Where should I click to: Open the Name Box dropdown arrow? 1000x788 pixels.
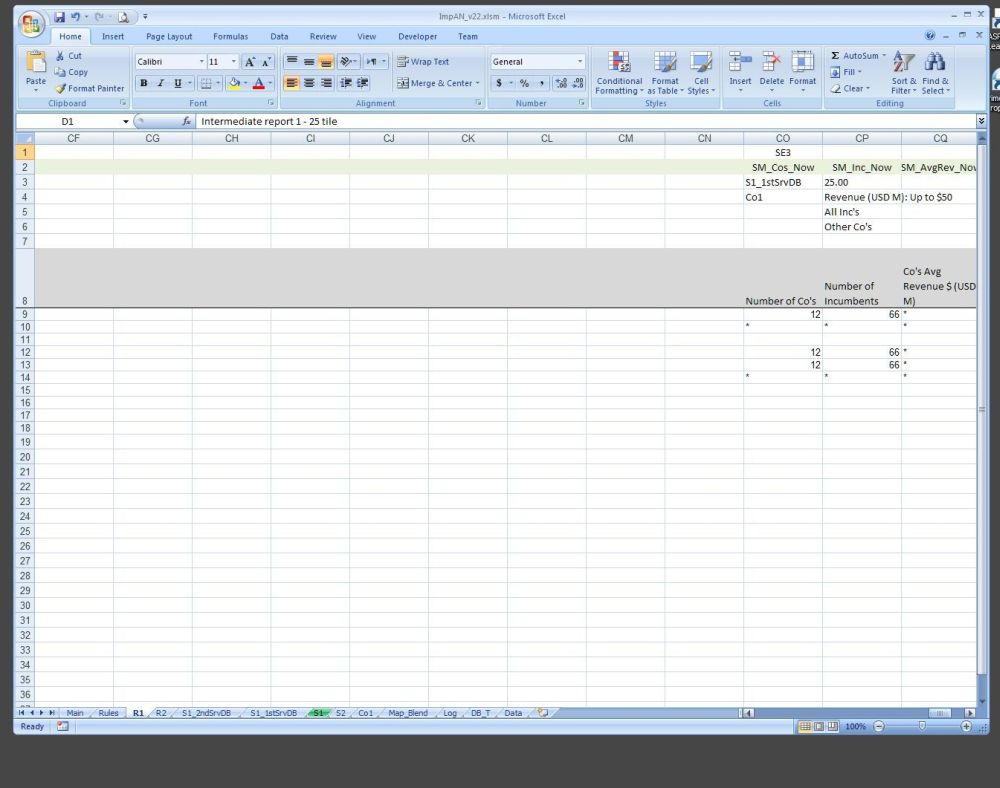pos(126,121)
